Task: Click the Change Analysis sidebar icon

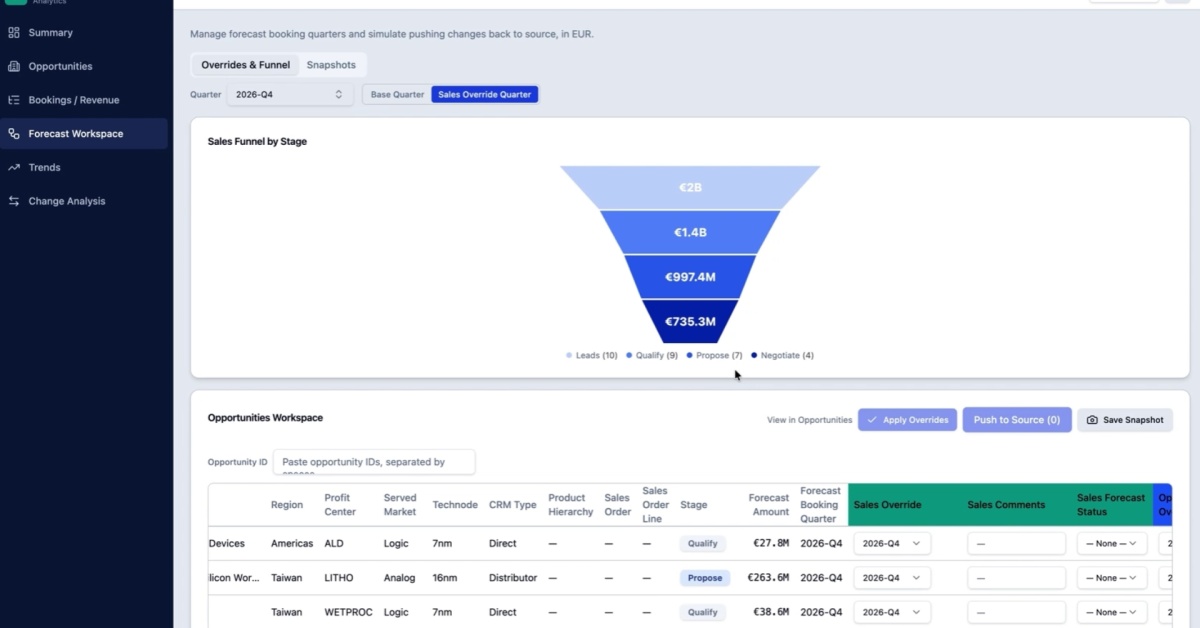Action: (x=14, y=201)
